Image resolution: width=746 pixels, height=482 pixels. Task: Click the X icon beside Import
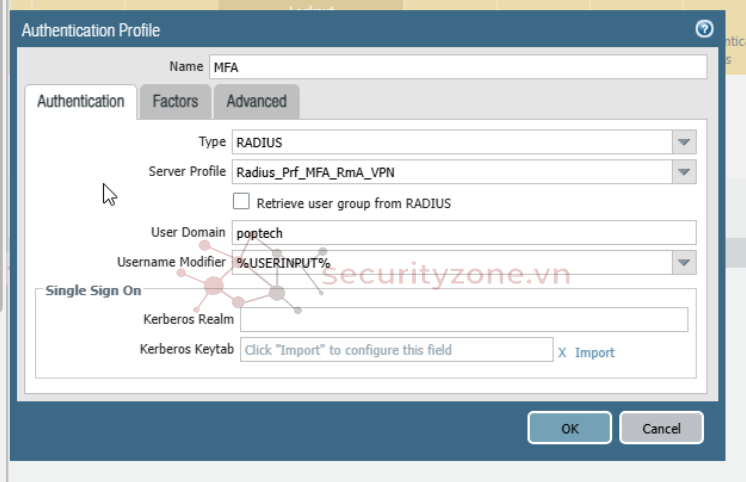(x=562, y=352)
